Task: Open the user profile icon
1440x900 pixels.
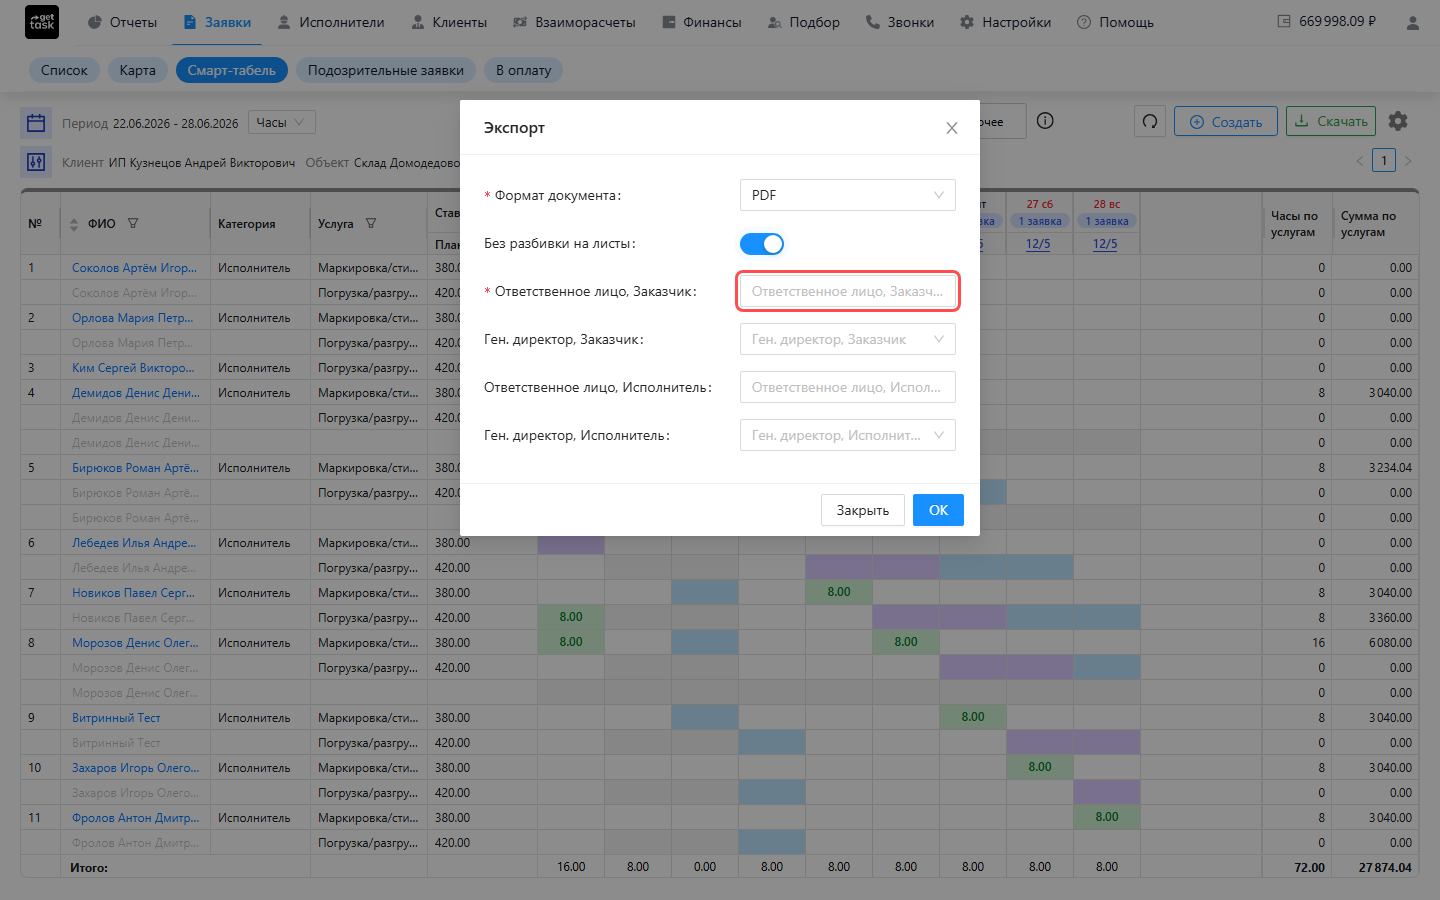Action: click(1412, 22)
